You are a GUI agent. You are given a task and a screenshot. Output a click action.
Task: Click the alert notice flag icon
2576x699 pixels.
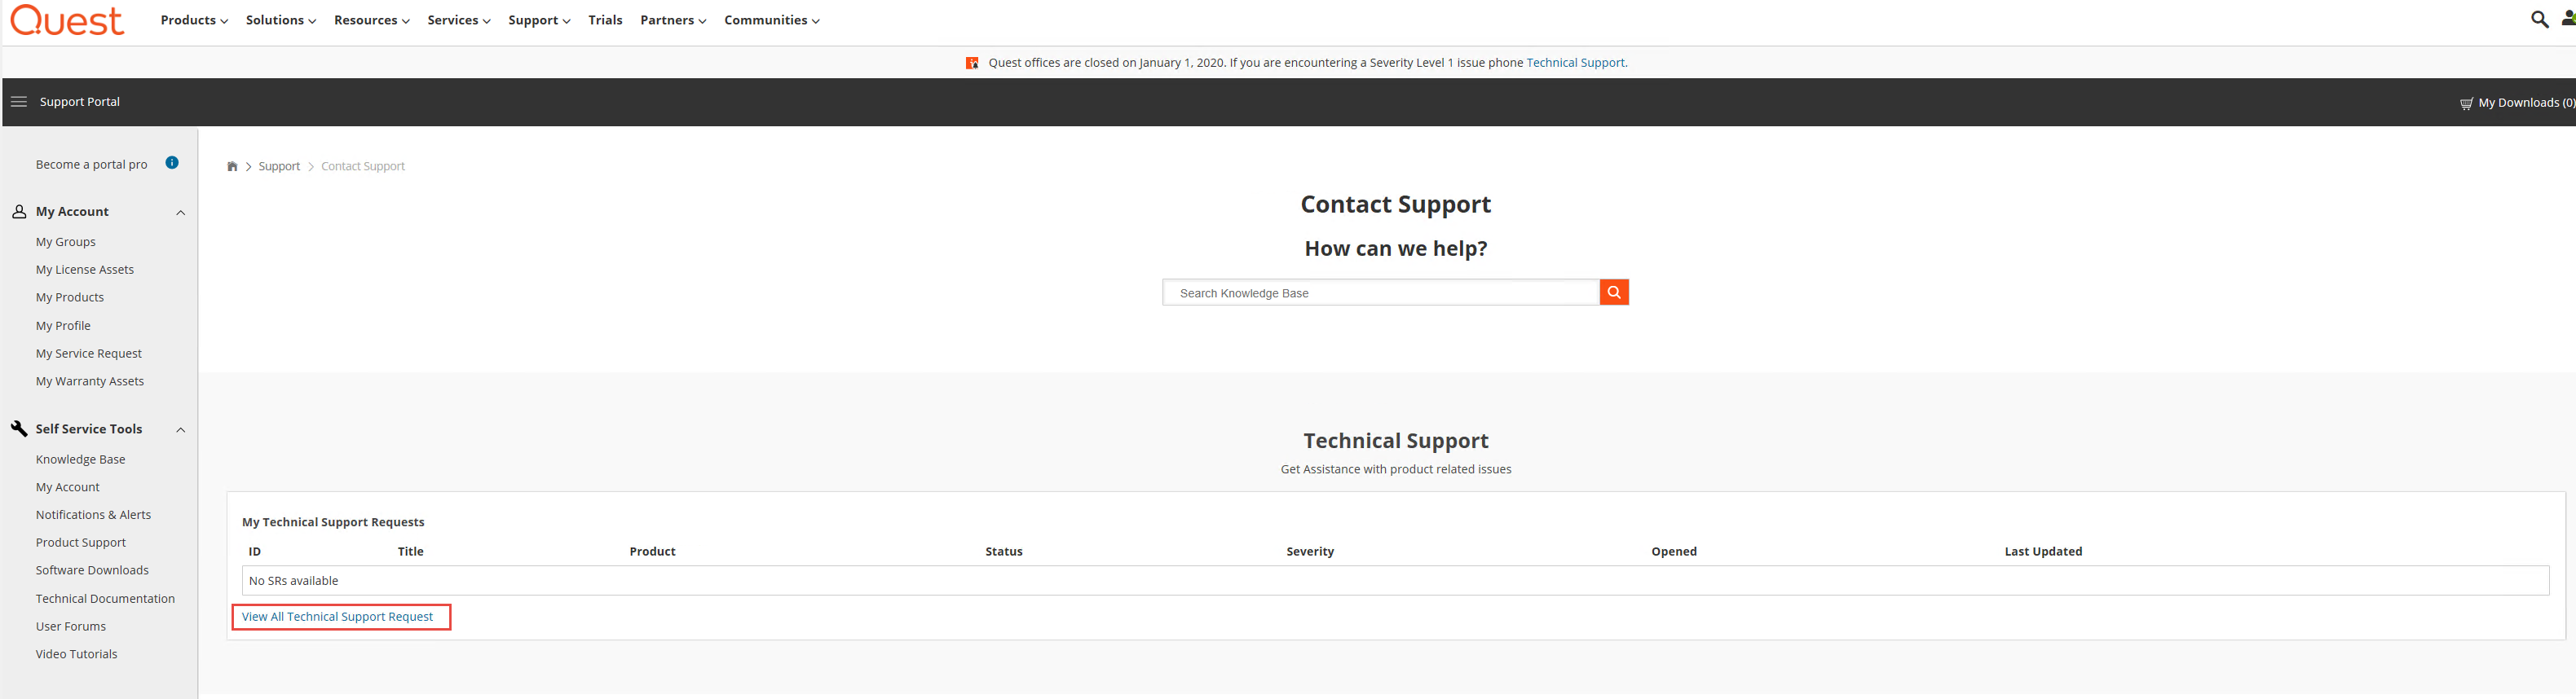(972, 63)
